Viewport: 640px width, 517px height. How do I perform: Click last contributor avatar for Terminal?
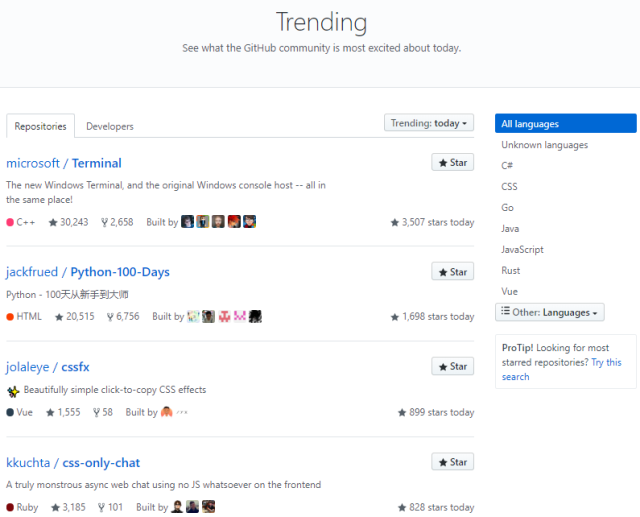click(249, 222)
